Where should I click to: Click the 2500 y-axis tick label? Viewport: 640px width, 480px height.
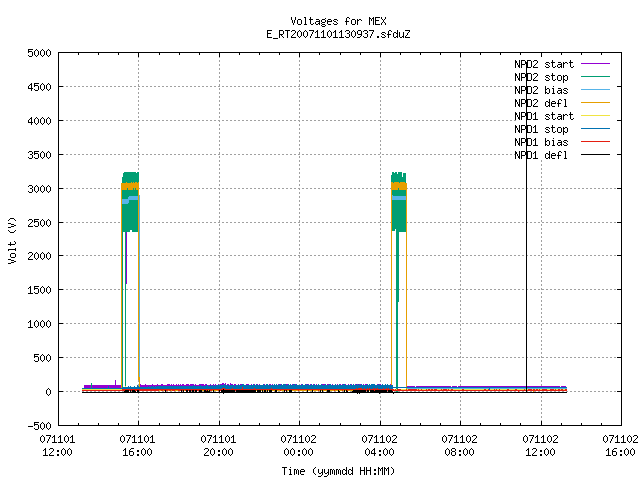39,223
